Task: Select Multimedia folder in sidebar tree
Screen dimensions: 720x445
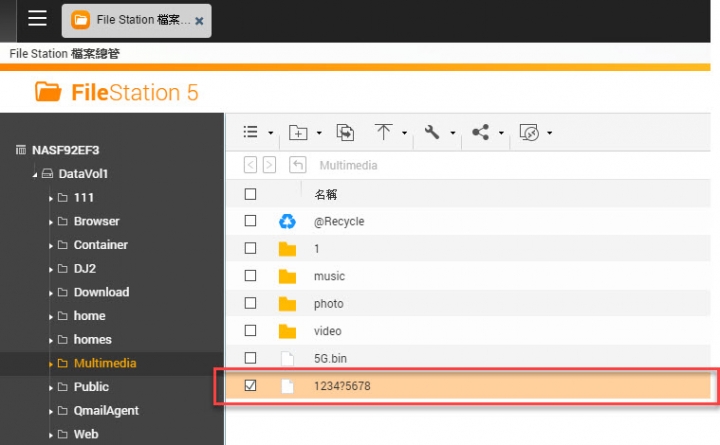Action: click(105, 363)
